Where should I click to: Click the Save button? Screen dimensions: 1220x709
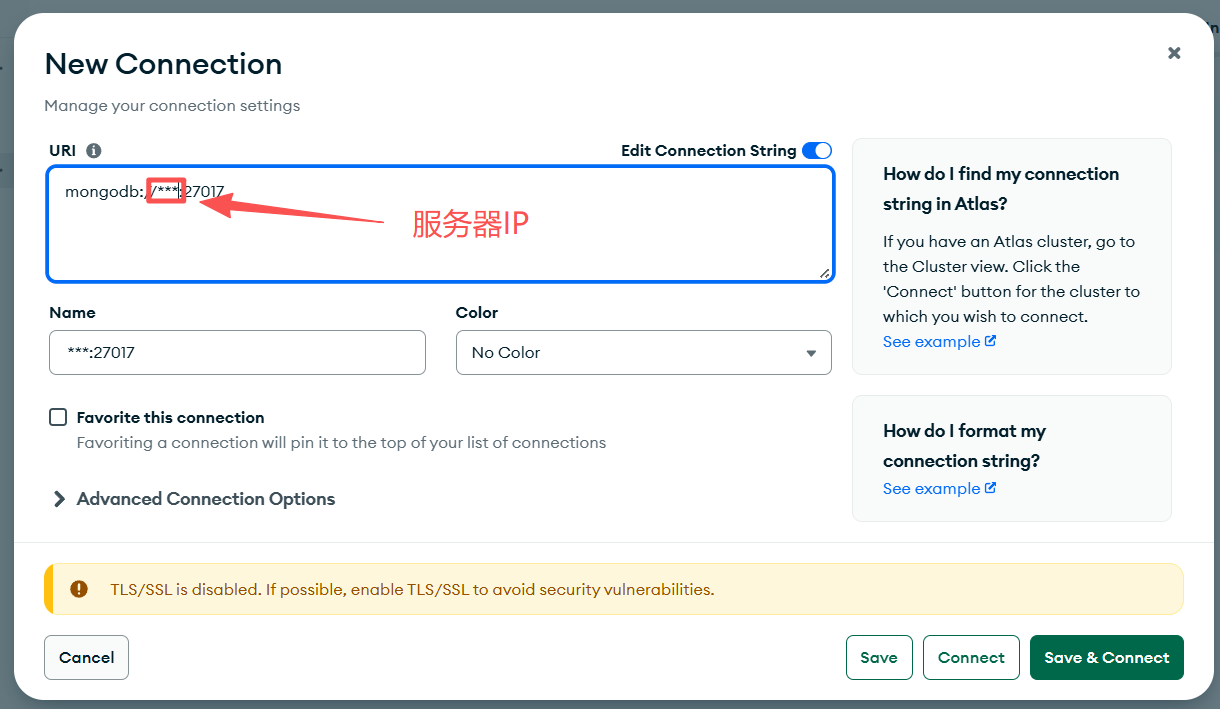[x=879, y=657]
